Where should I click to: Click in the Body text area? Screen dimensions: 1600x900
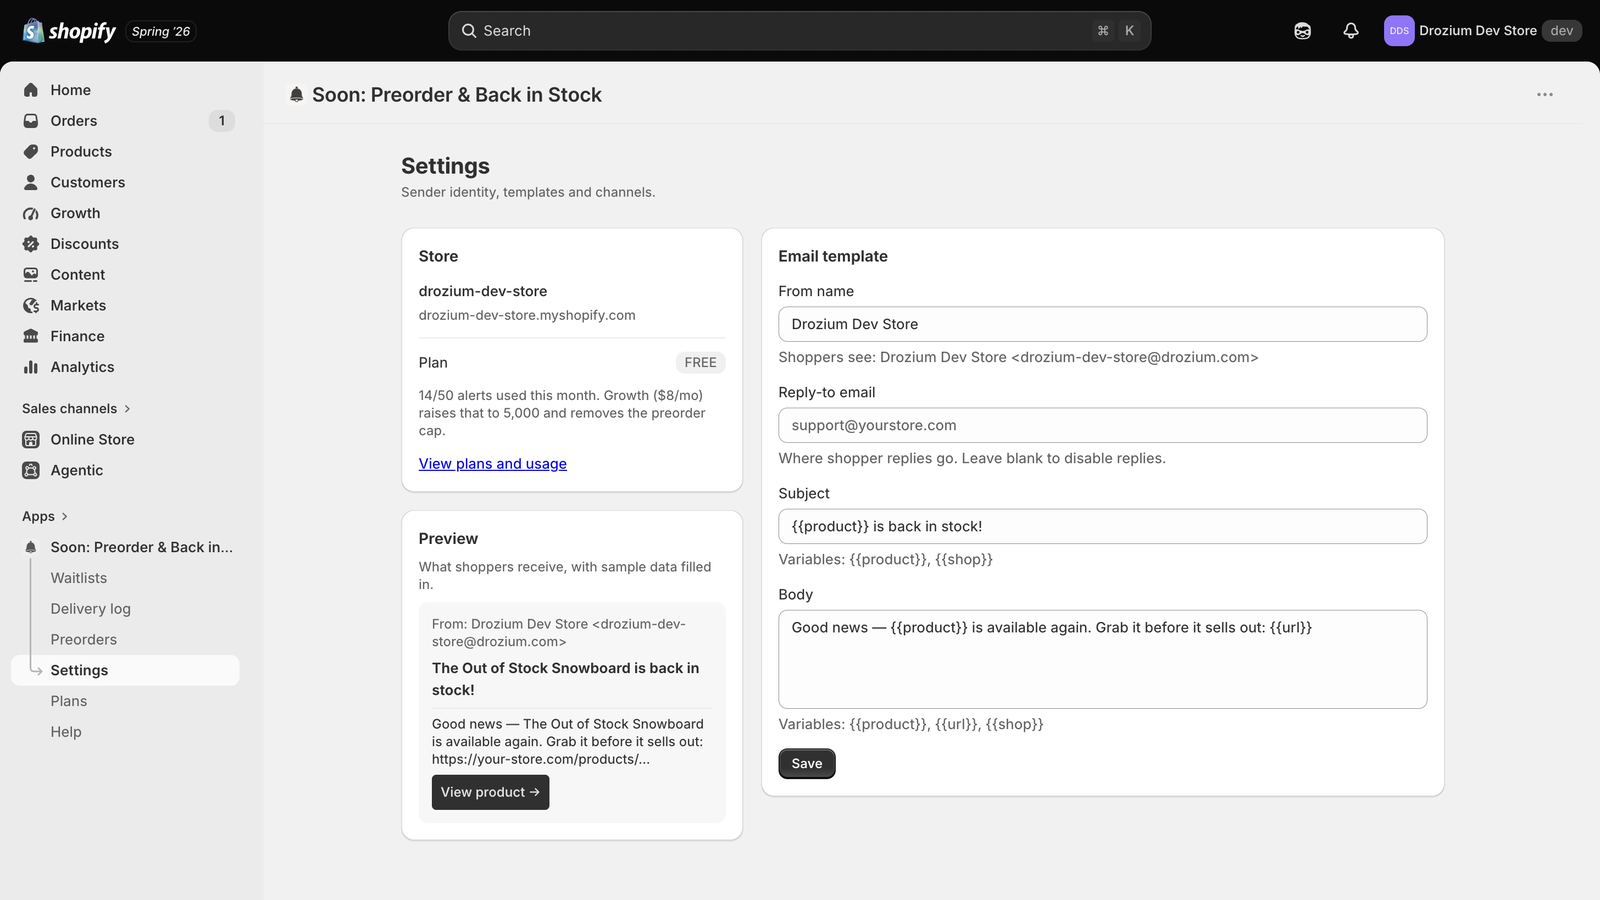pos(1102,659)
